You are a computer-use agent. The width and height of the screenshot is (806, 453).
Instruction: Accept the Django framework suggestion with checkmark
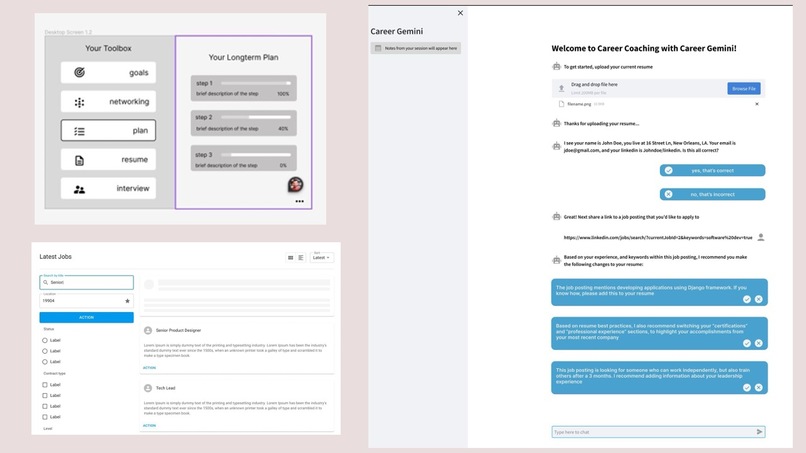point(747,299)
